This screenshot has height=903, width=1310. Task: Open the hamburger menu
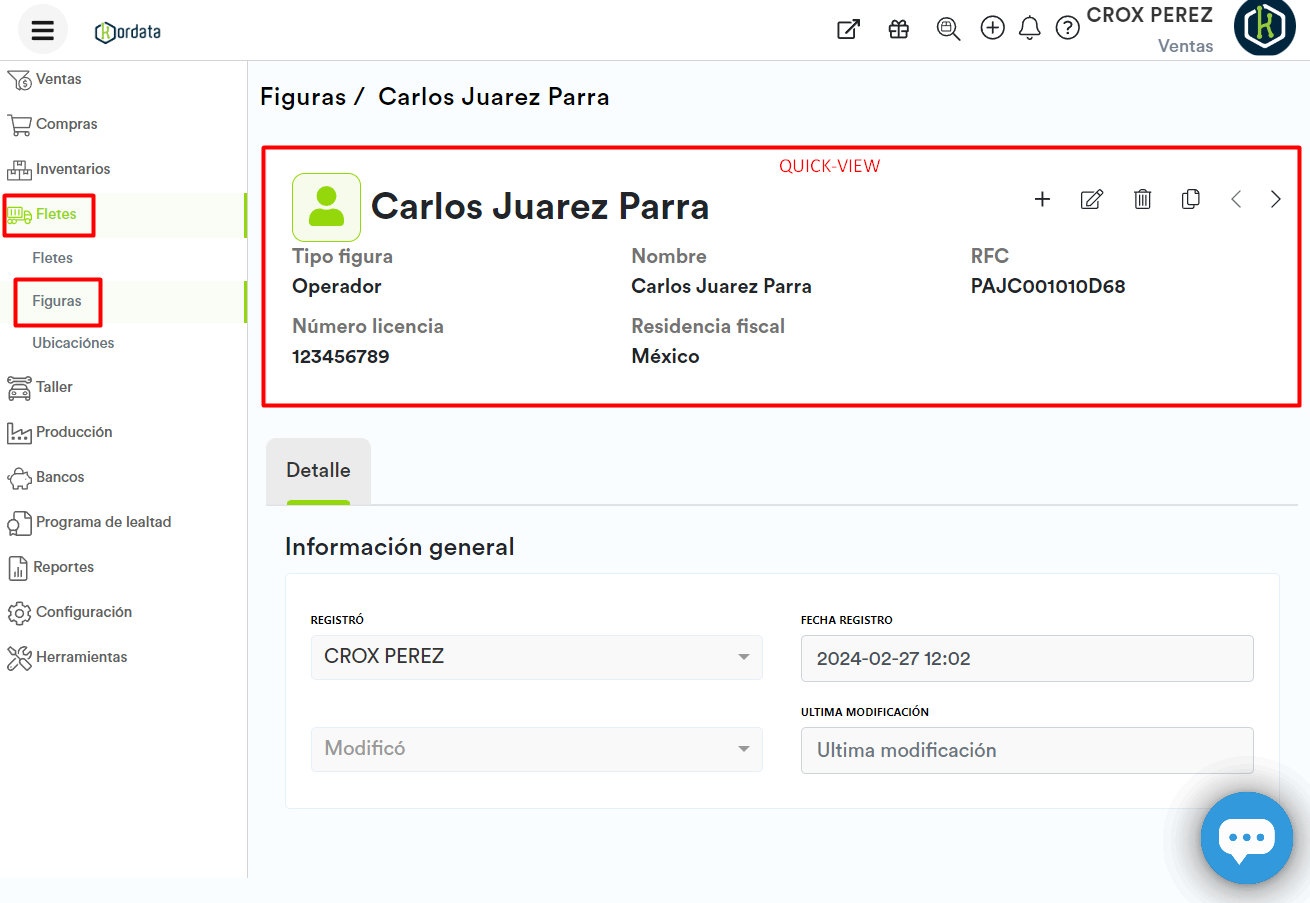click(x=42, y=30)
